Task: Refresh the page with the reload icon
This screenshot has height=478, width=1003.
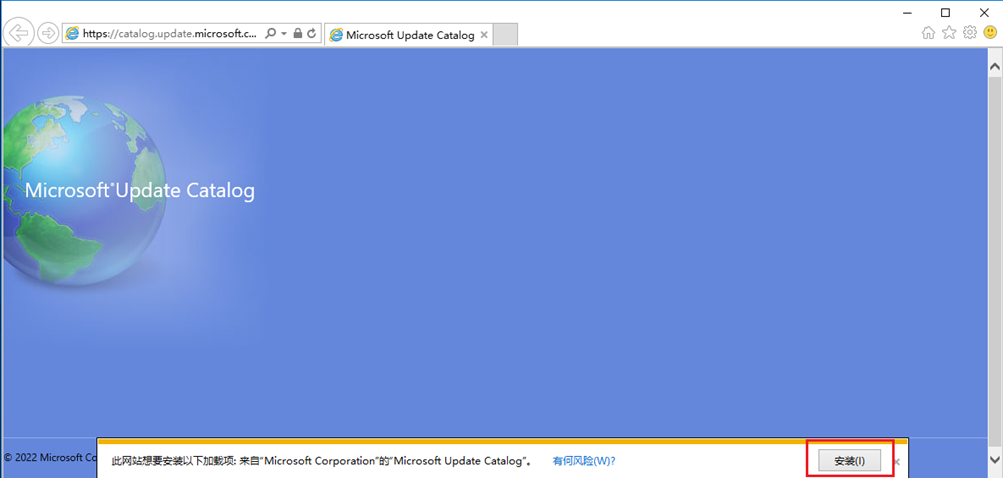Action: [312, 33]
